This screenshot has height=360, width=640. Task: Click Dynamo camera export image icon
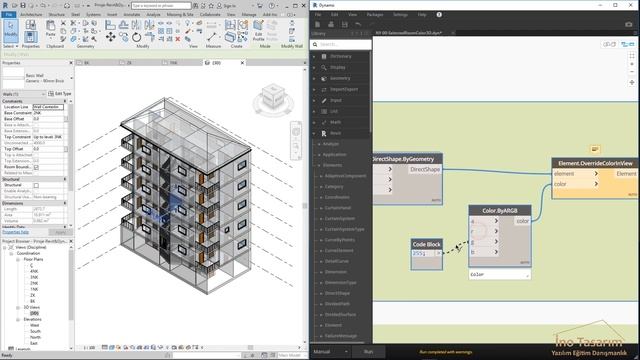[x=629, y=24]
